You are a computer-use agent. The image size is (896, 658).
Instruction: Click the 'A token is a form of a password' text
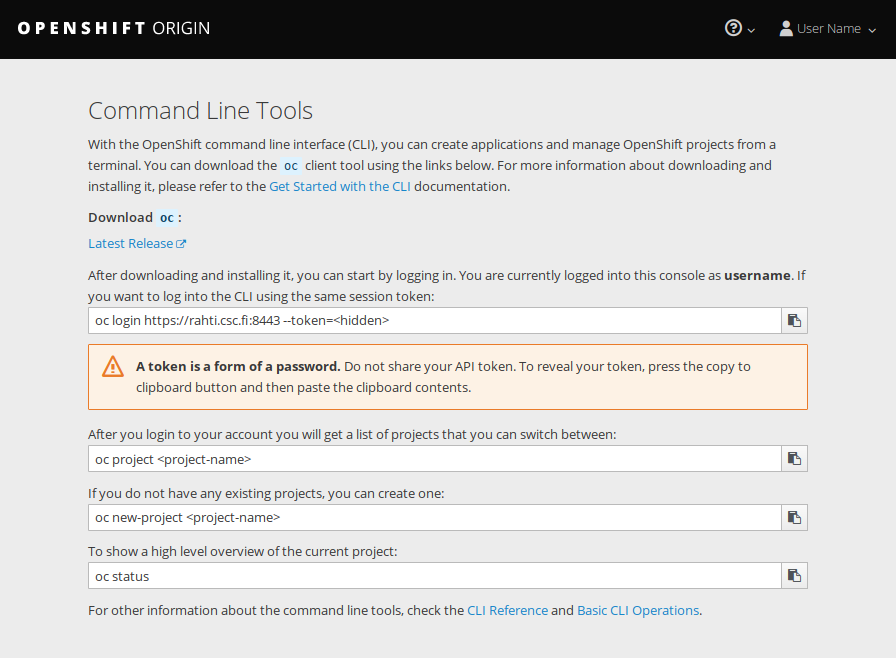point(238,367)
